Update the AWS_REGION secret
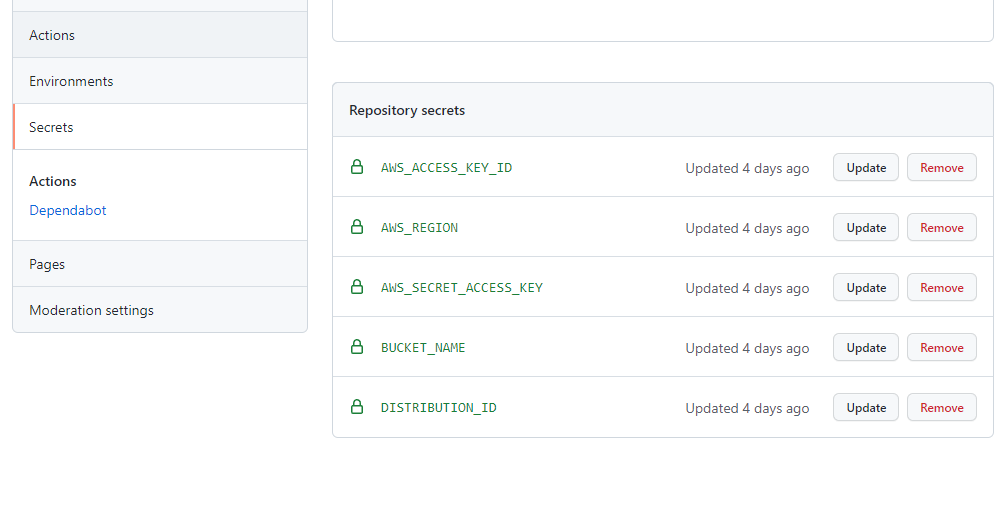 tap(866, 228)
